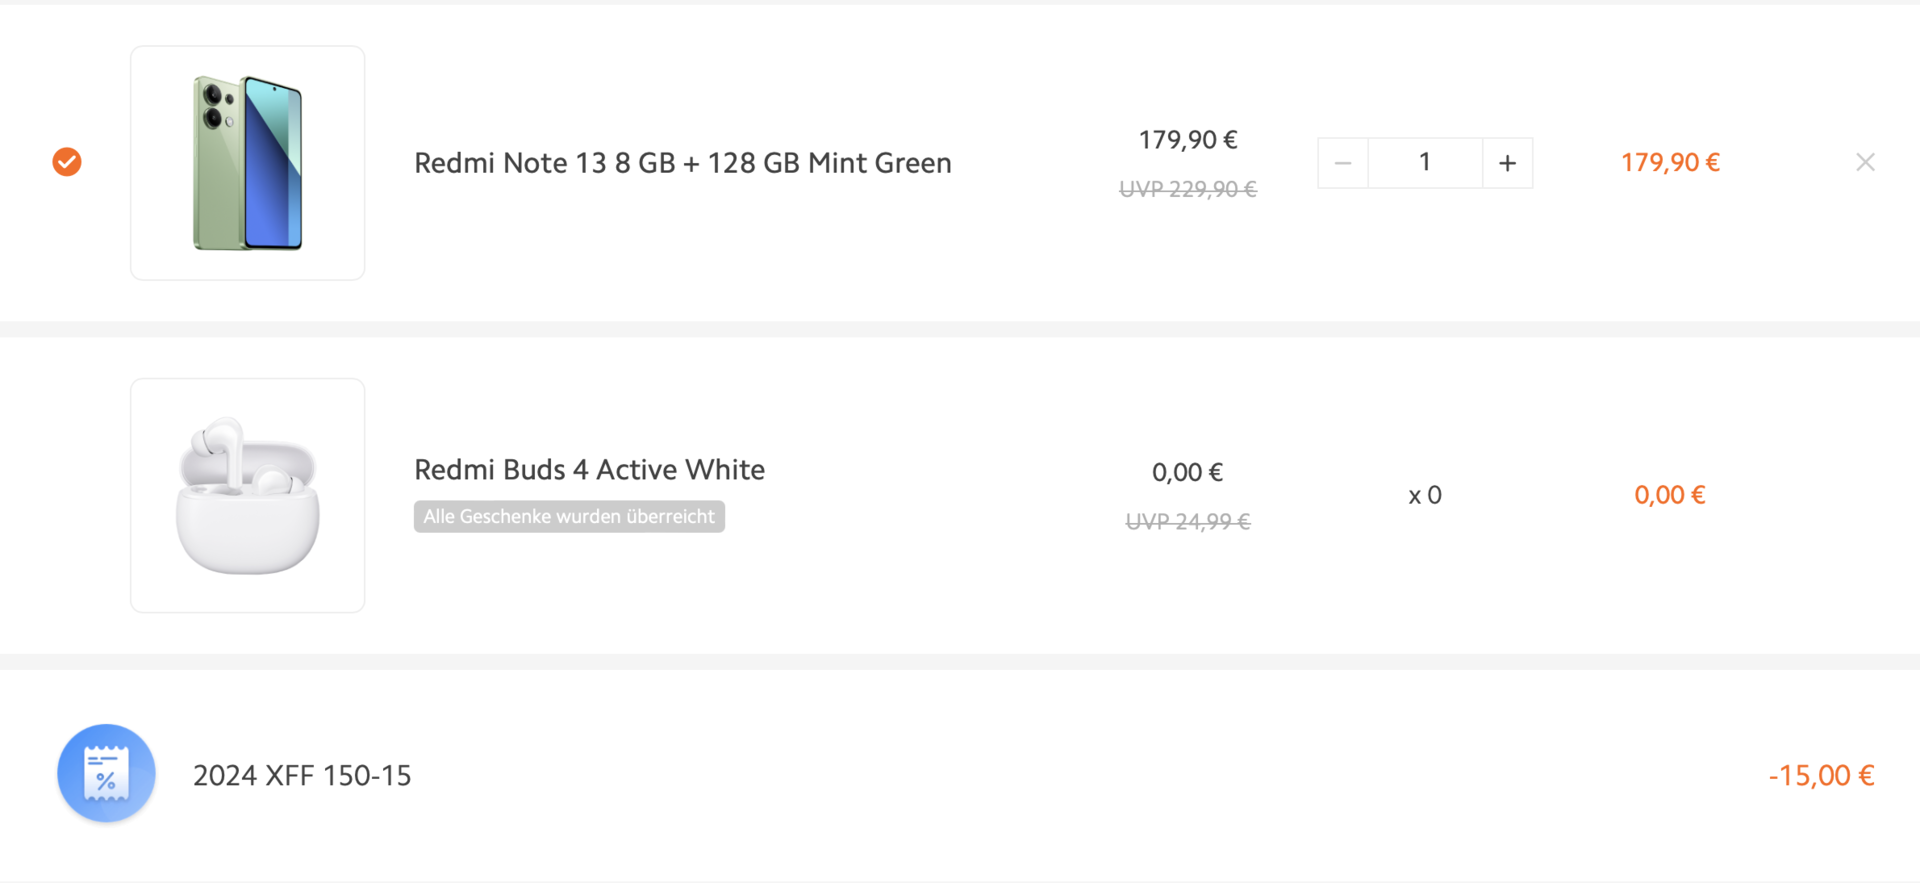Click the 179,90 € orange subtotal
The height and width of the screenshot is (883, 1920).
click(x=1670, y=162)
